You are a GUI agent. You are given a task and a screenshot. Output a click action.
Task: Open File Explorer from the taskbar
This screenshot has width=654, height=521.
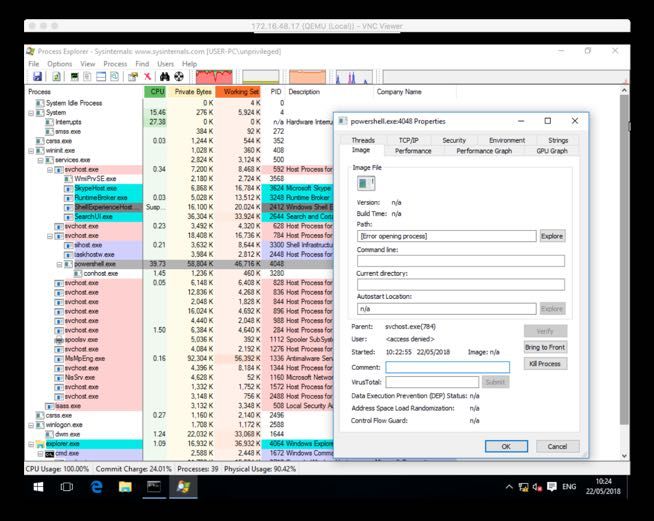coord(125,487)
